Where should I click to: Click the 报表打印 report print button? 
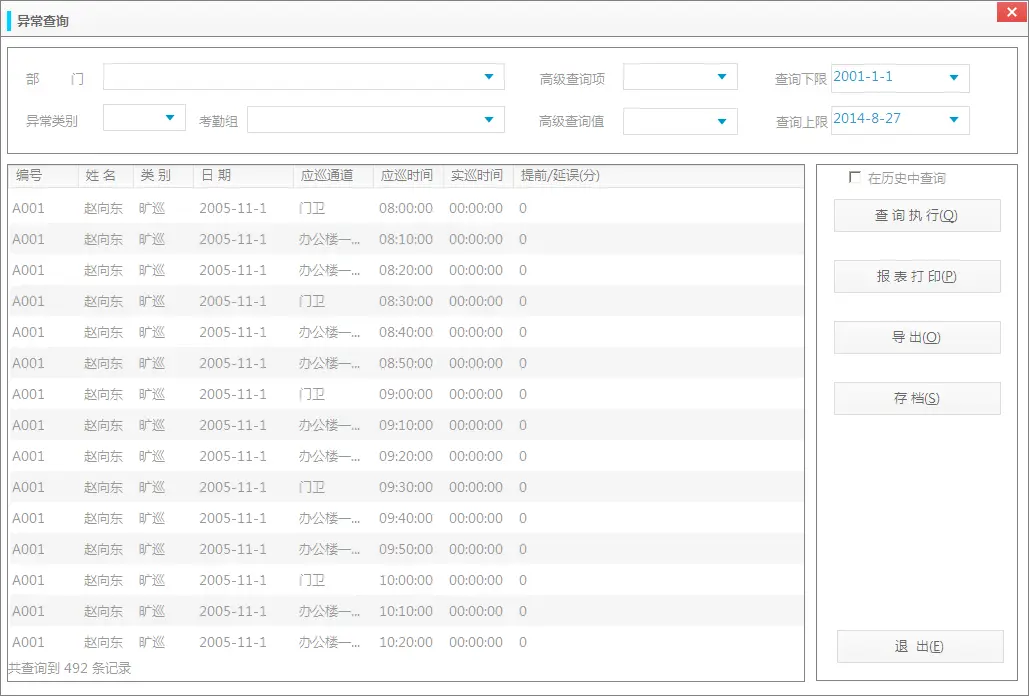[916, 276]
